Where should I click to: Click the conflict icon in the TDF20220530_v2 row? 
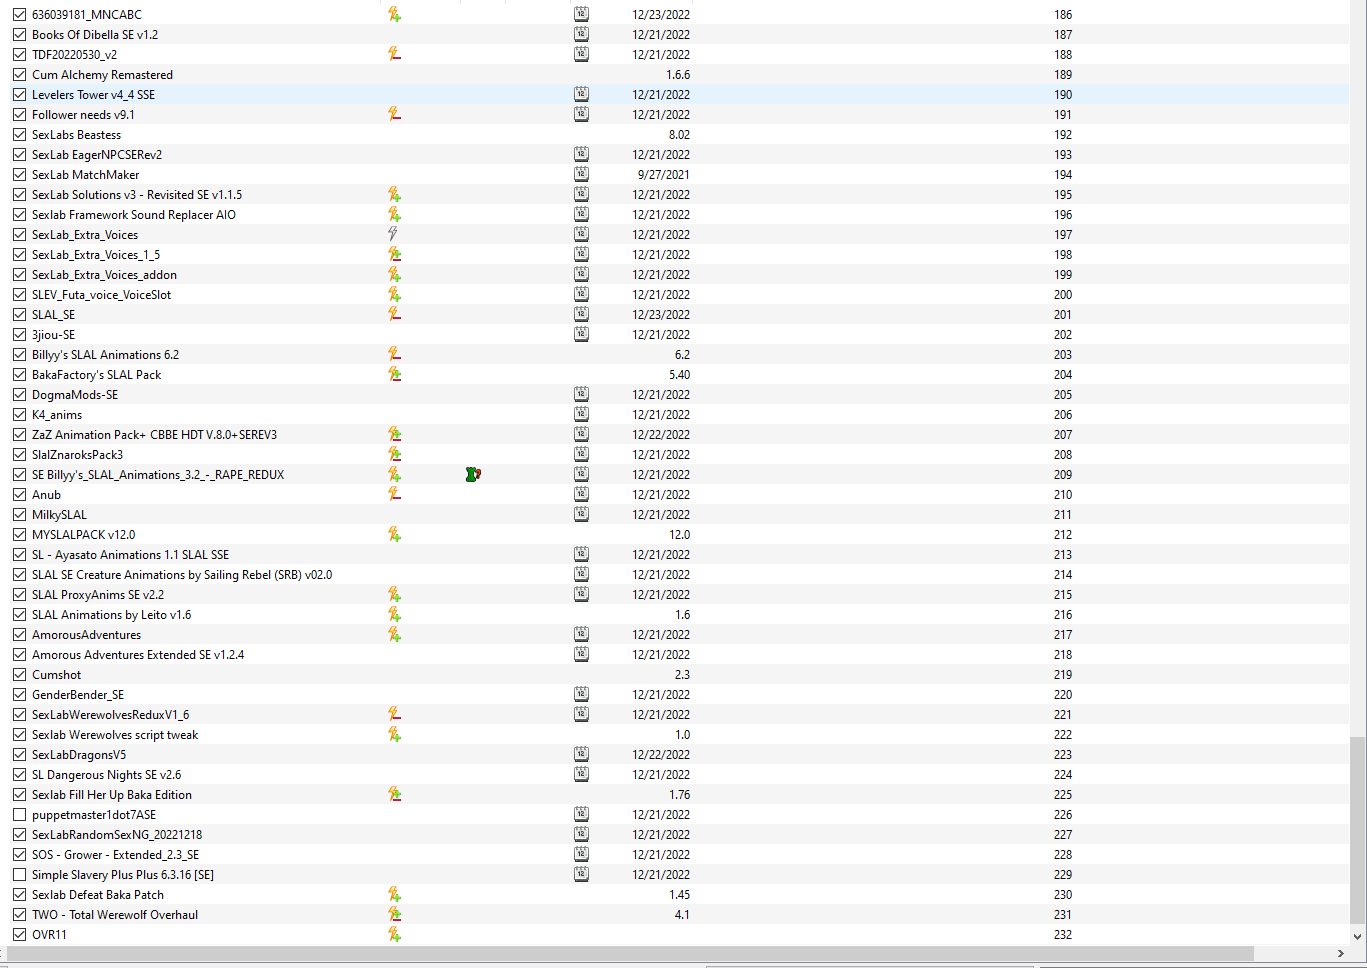click(394, 55)
